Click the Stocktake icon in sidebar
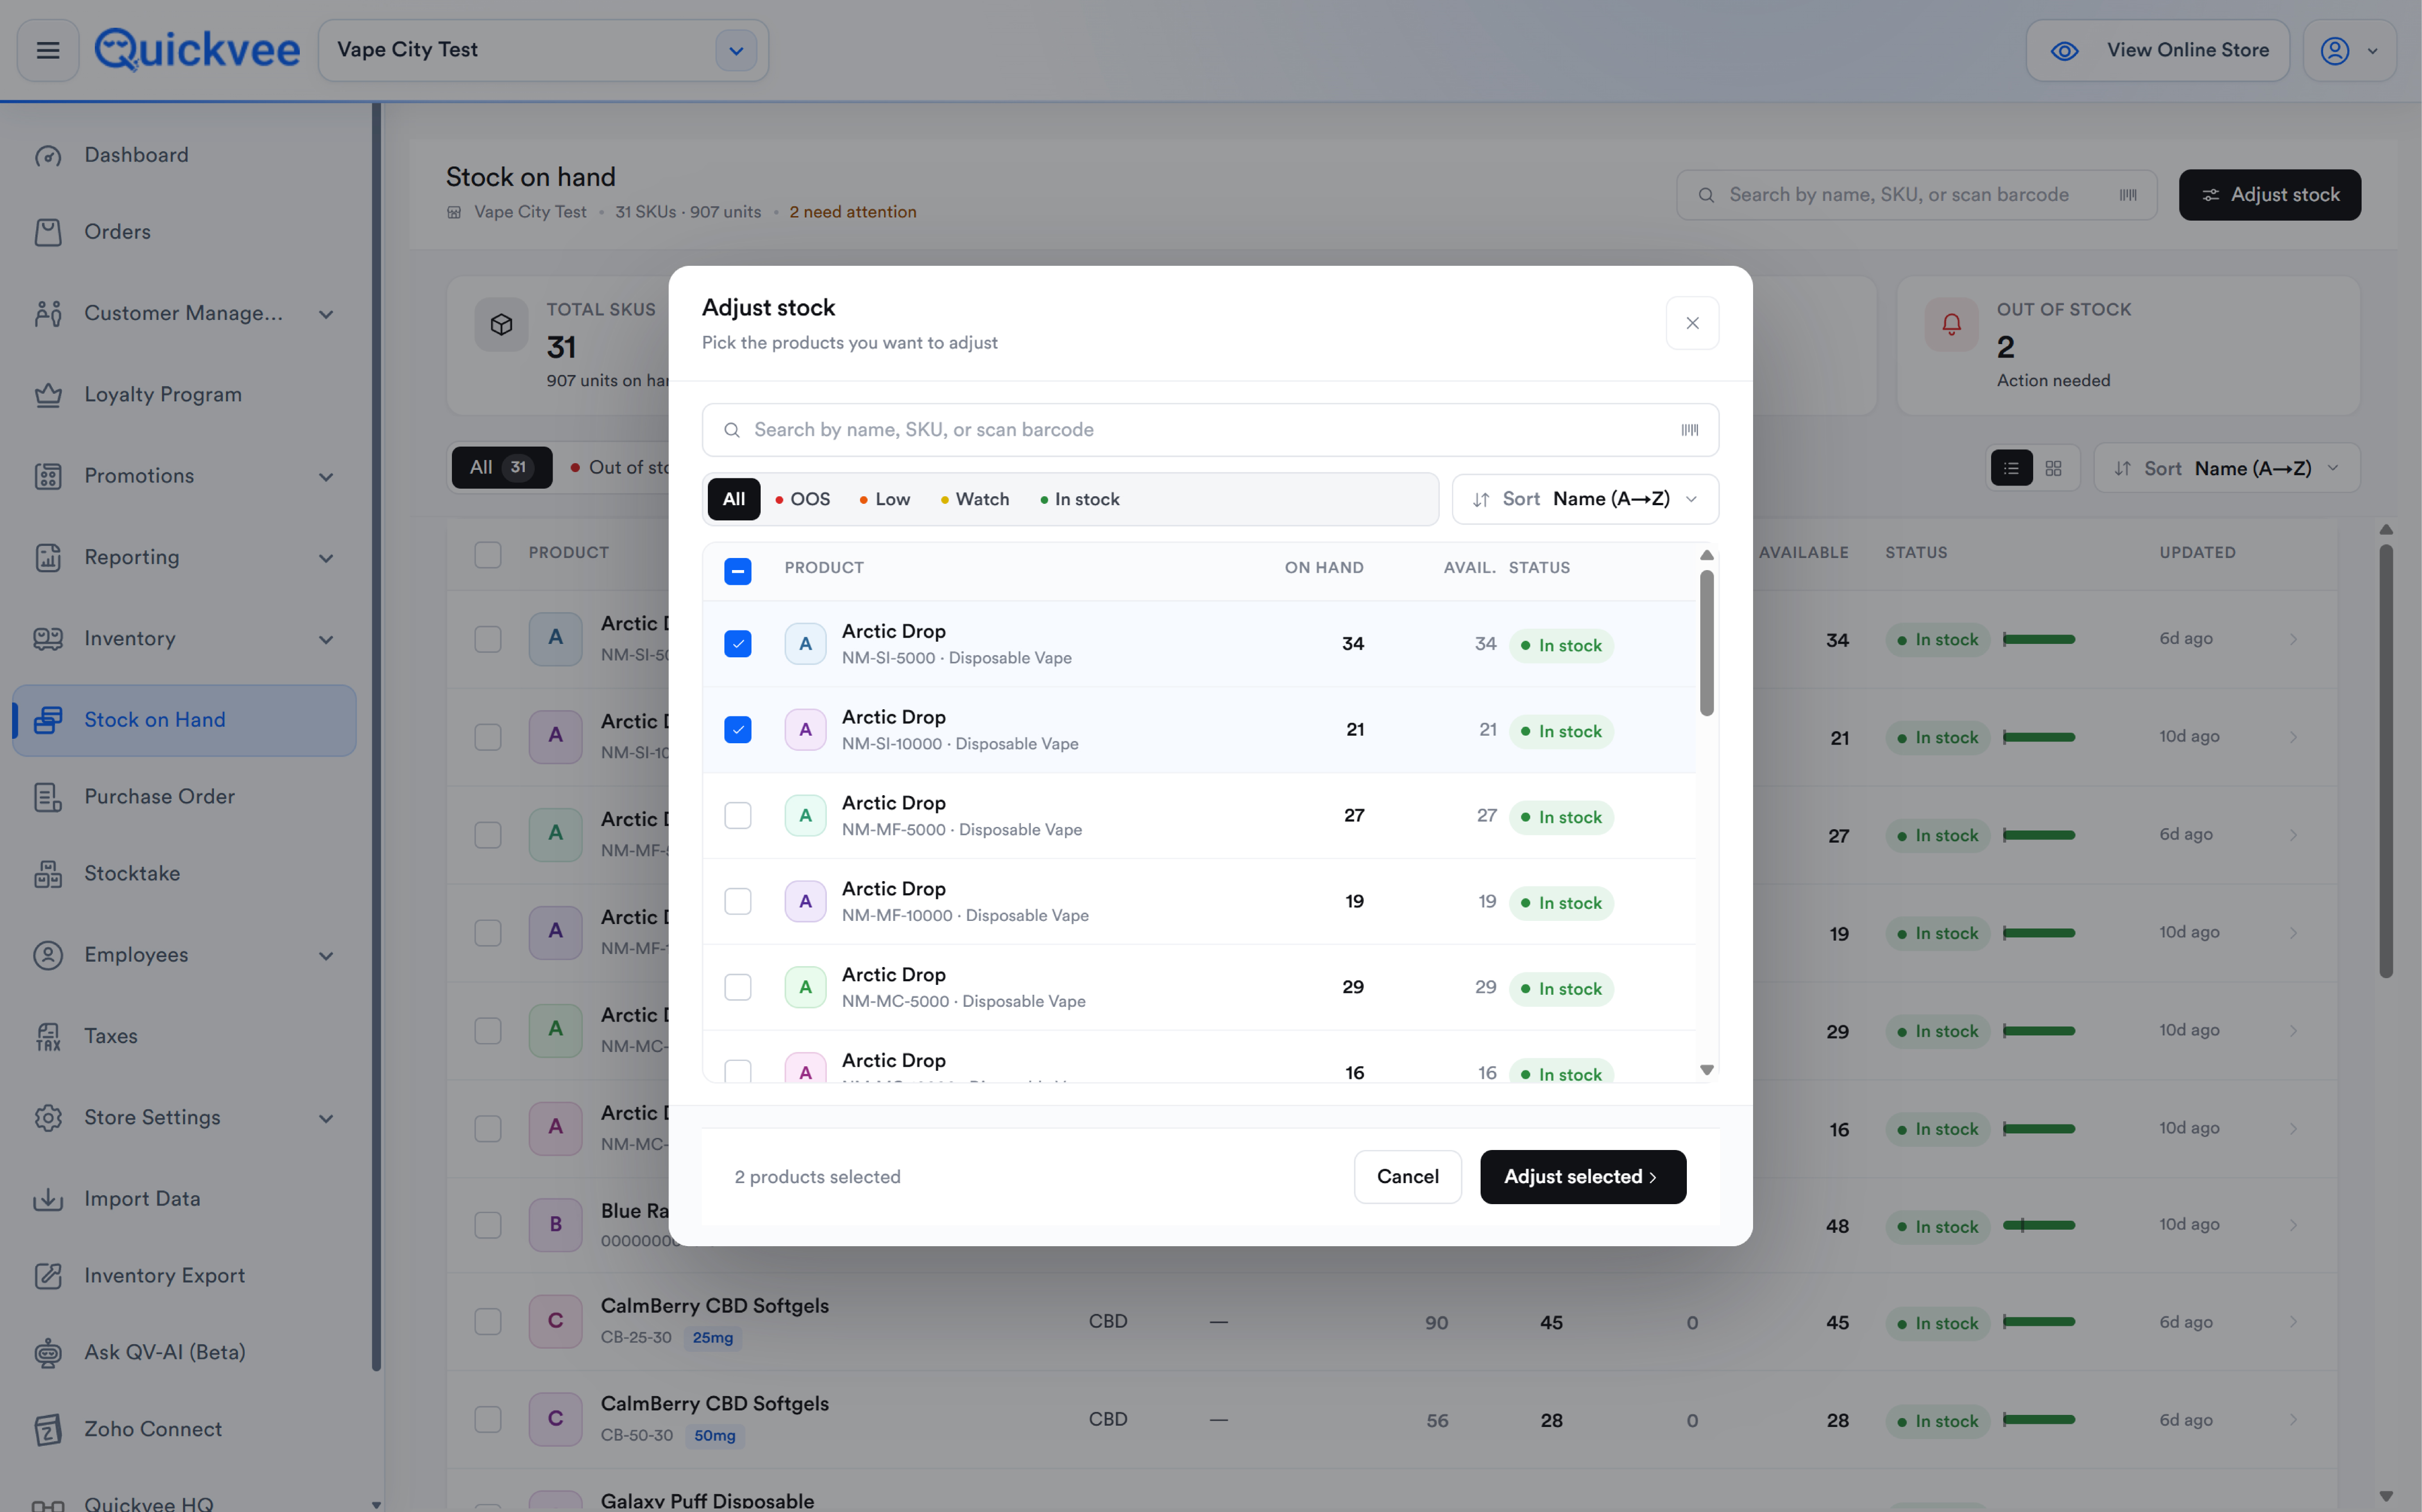Image resolution: width=2422 pixels, height=1512 pixels. 48,874
